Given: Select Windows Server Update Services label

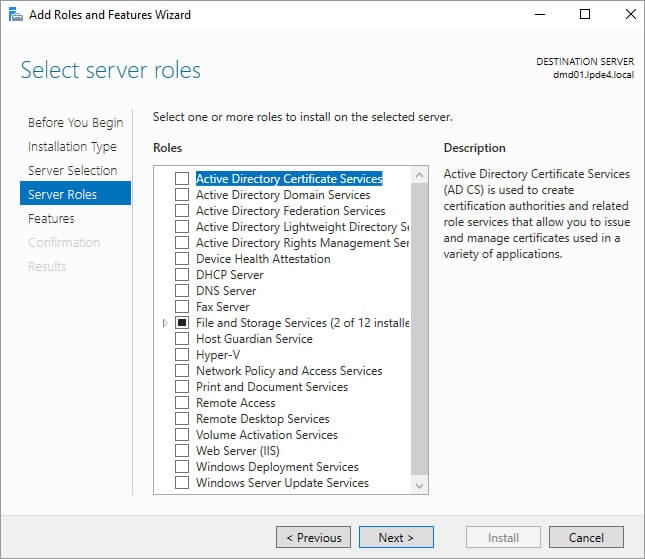Looking at the screenshot, I should [x=283, y=482].
